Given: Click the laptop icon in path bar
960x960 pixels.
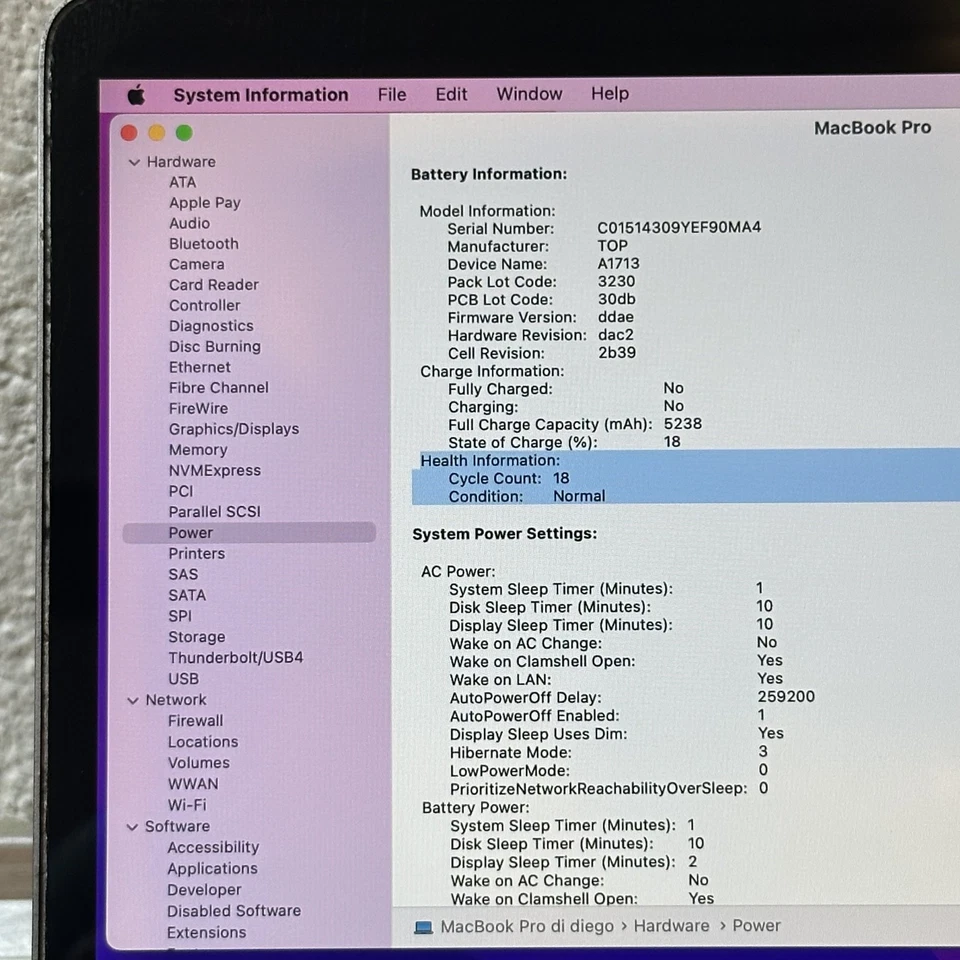Looking at the screenshot, I should point(423,928).
